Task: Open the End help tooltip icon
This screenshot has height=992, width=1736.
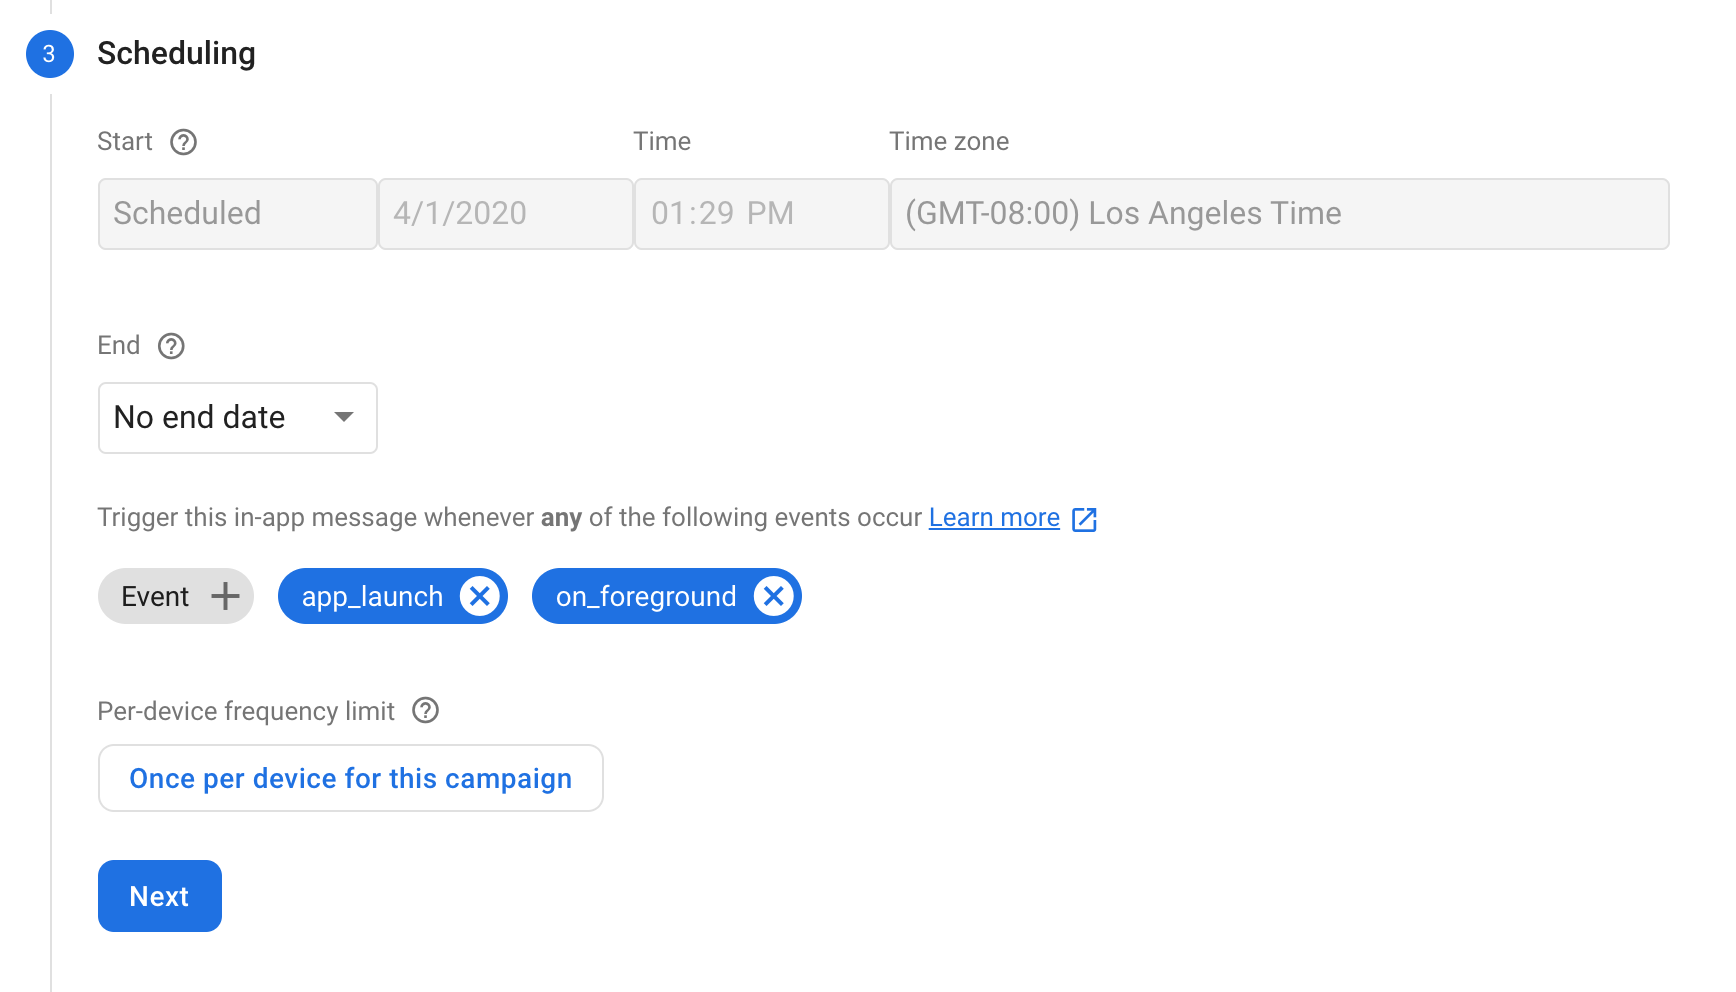Action: (171, 346)
